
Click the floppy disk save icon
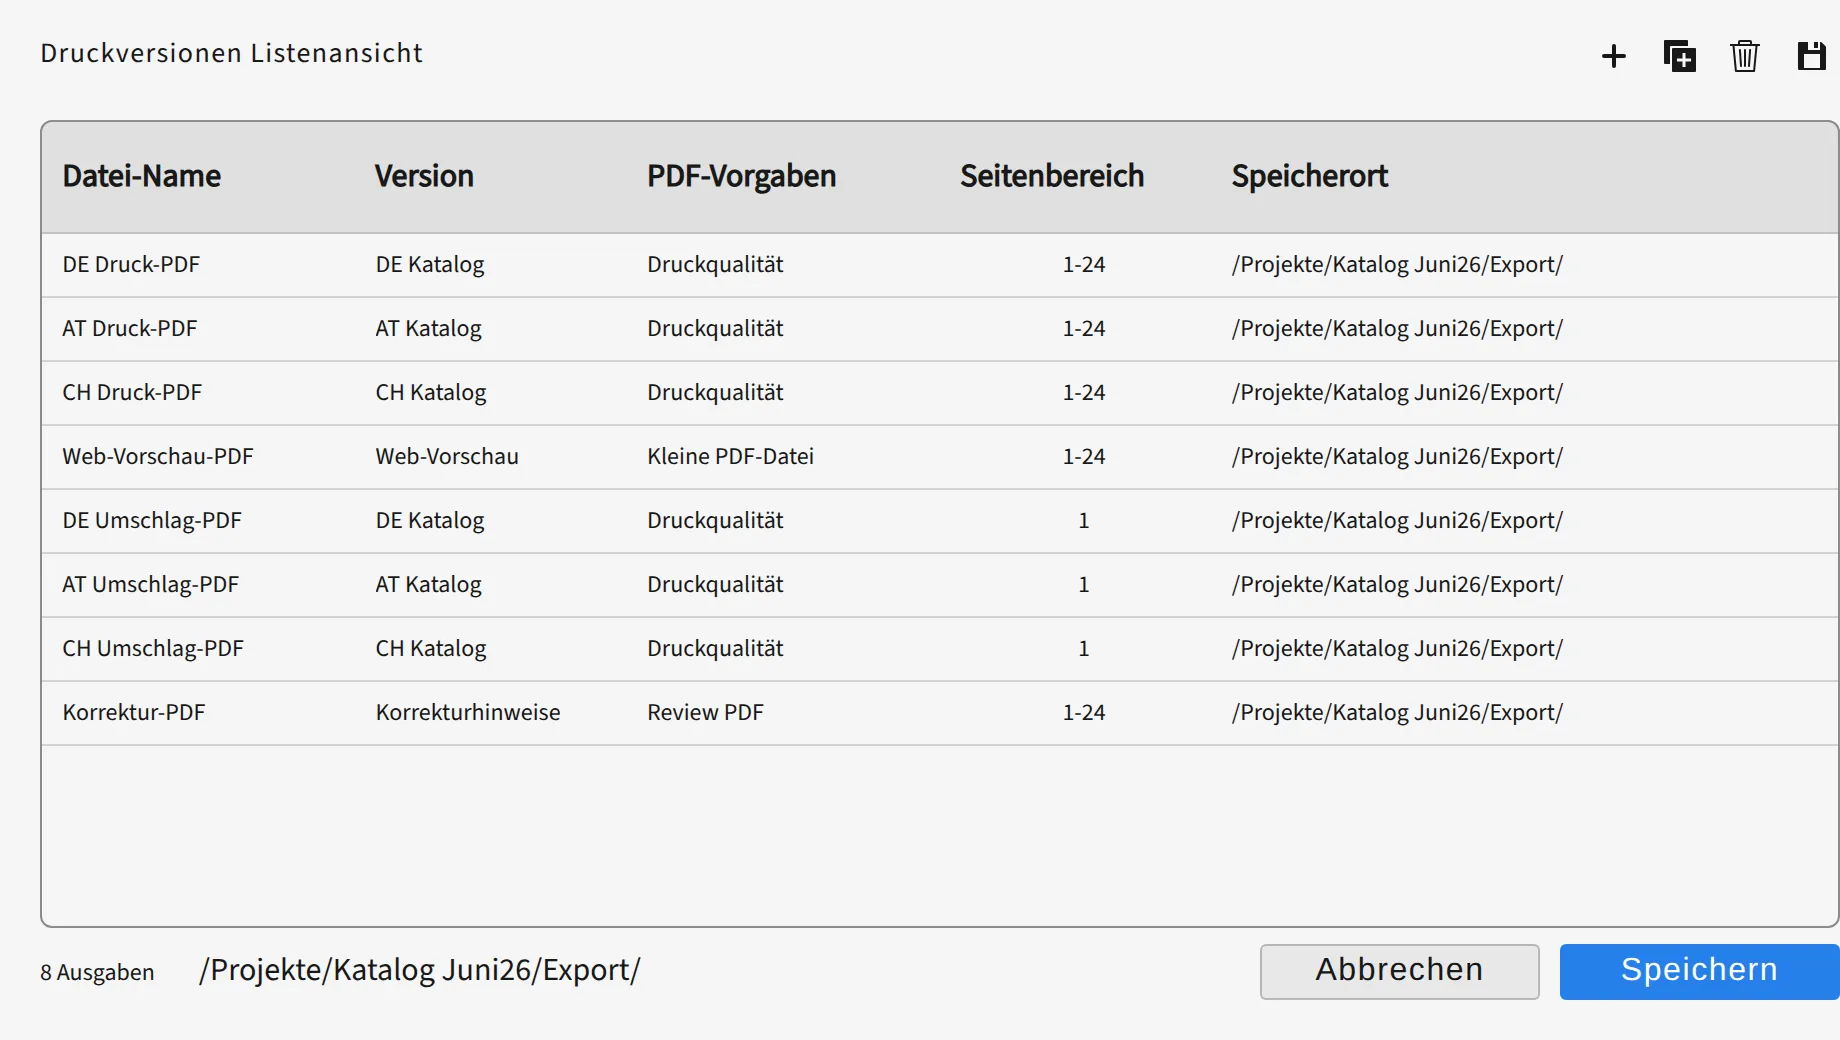click(1811, 56)
